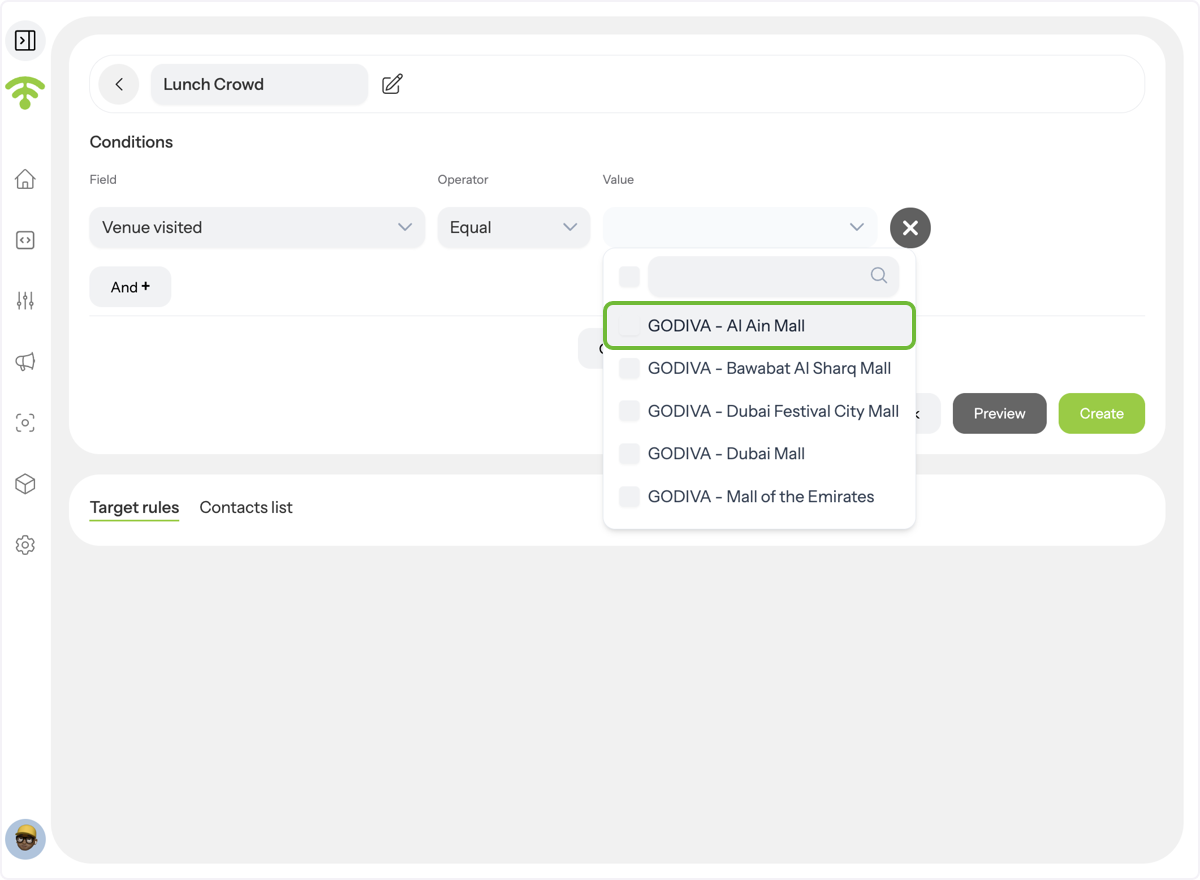Click the And + button
1200x880 pixels.
(x=130, y=287)
